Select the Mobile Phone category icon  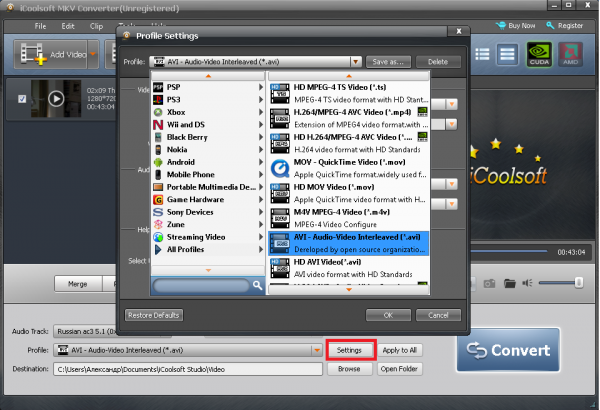(x=158, y=175)
